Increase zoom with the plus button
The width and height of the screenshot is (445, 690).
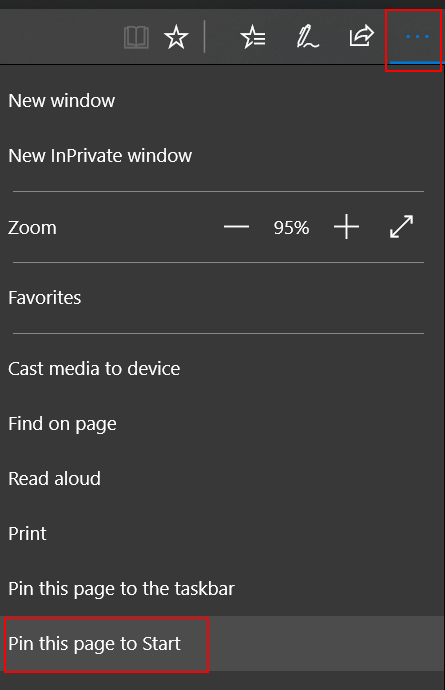346,227
